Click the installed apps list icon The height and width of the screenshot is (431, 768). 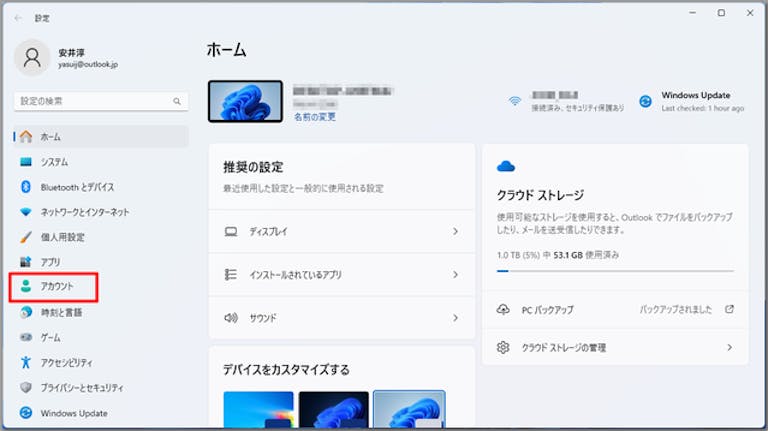click(231, 274)
